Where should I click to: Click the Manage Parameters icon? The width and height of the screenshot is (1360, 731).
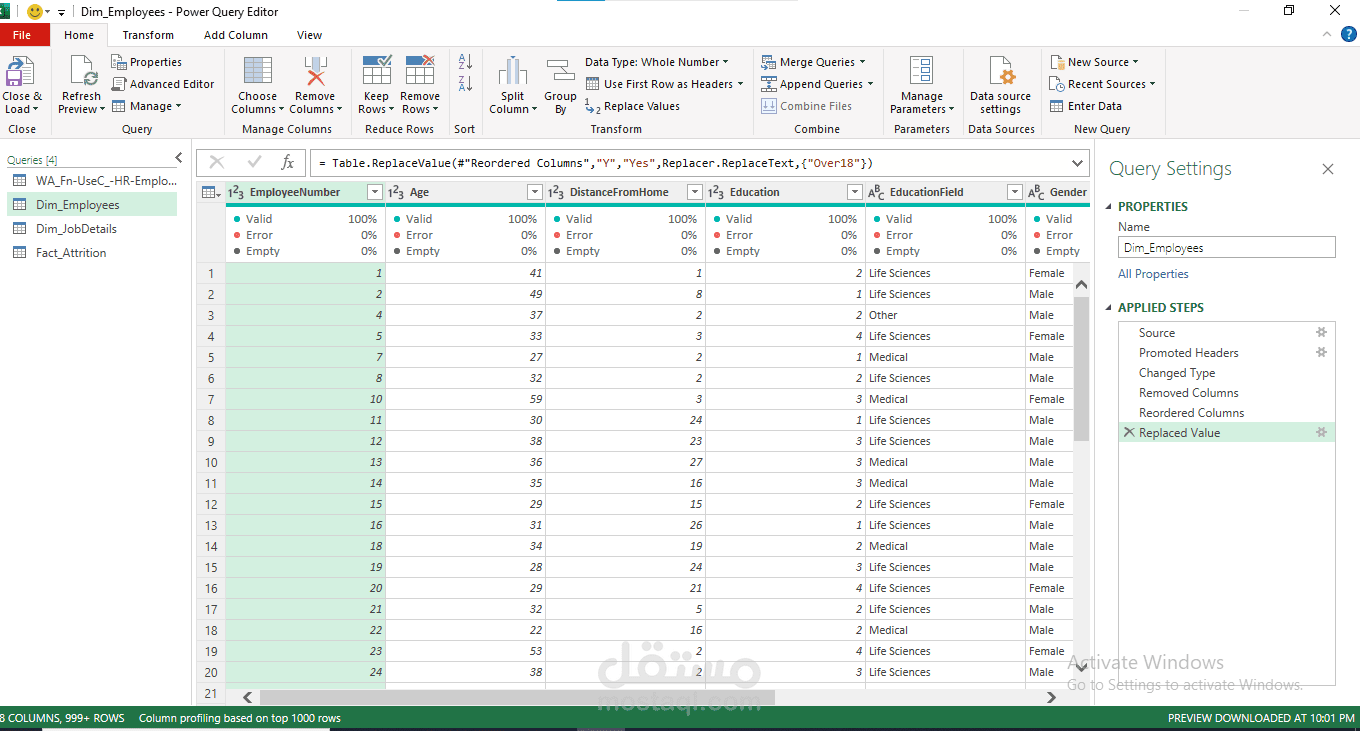point(921,72)
